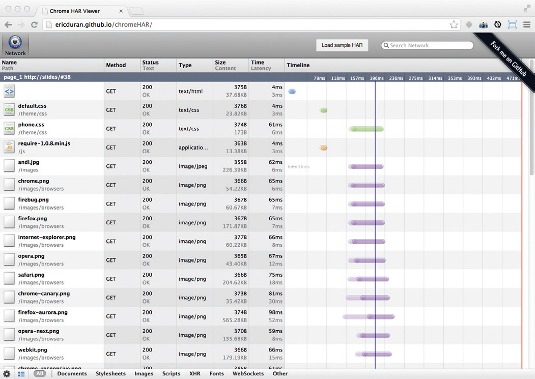Open the Chrome hamburger menu
Viewport: 535px width, 379px height.
click(x=527, y=25)
